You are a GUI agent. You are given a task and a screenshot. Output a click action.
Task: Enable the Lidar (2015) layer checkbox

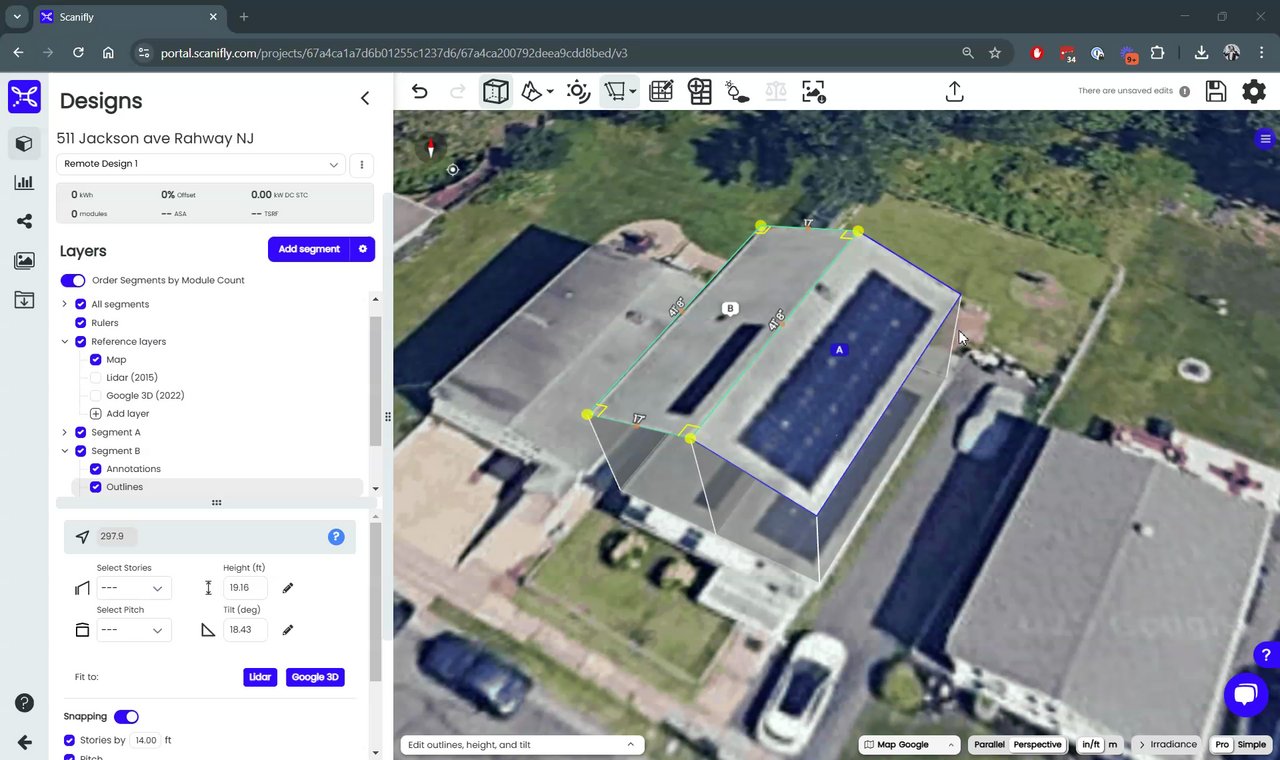[x=96, y=378]
